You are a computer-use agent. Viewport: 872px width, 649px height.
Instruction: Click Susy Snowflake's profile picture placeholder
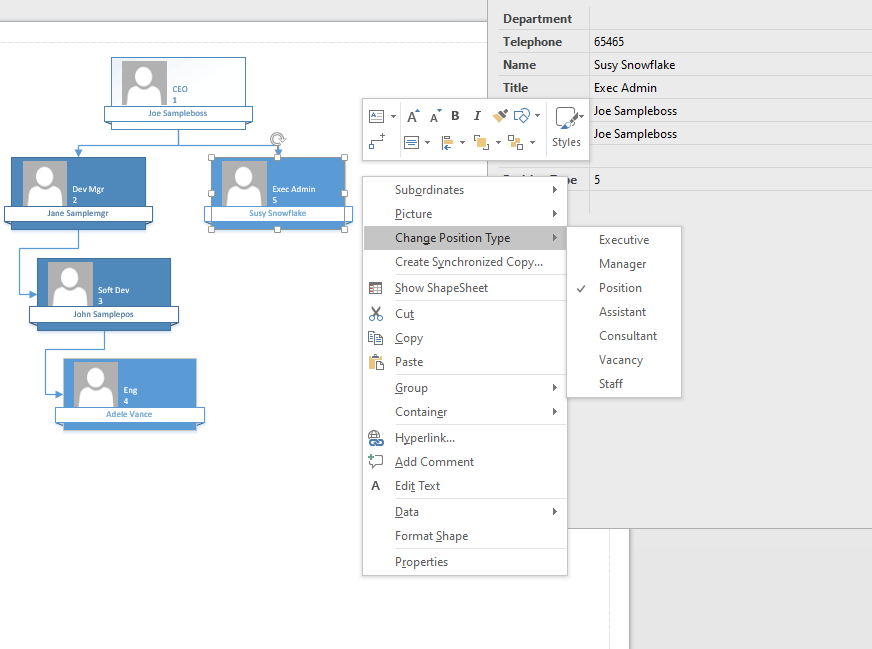click(x=244, y=184)
